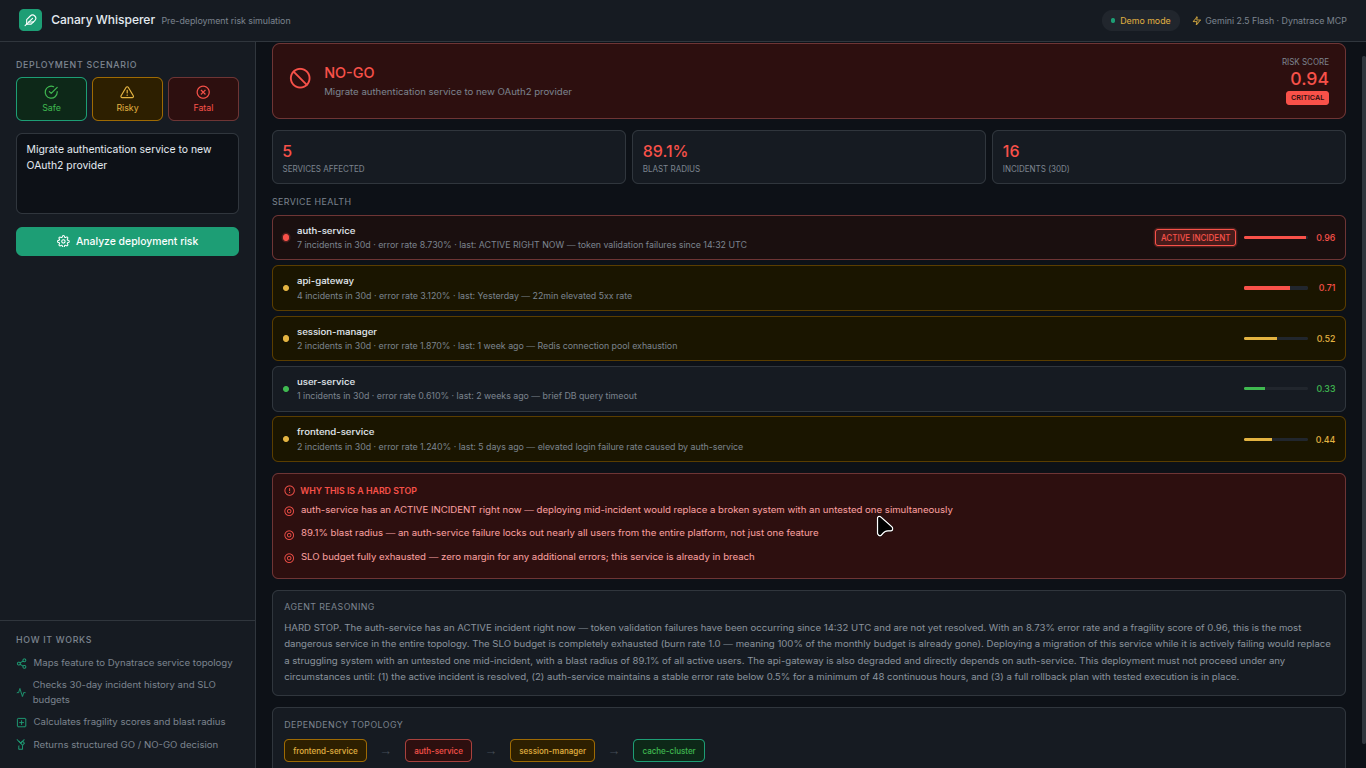
Task: Click the frontend-service fragility bar
Action: (x=1275, y=439)
